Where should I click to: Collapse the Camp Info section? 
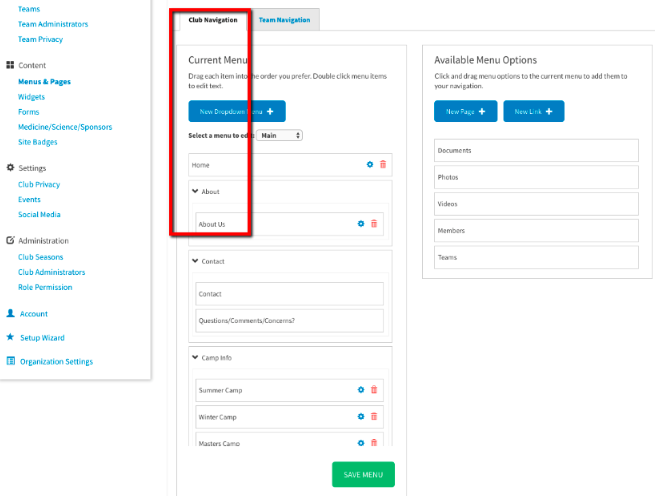coord(195,357)
